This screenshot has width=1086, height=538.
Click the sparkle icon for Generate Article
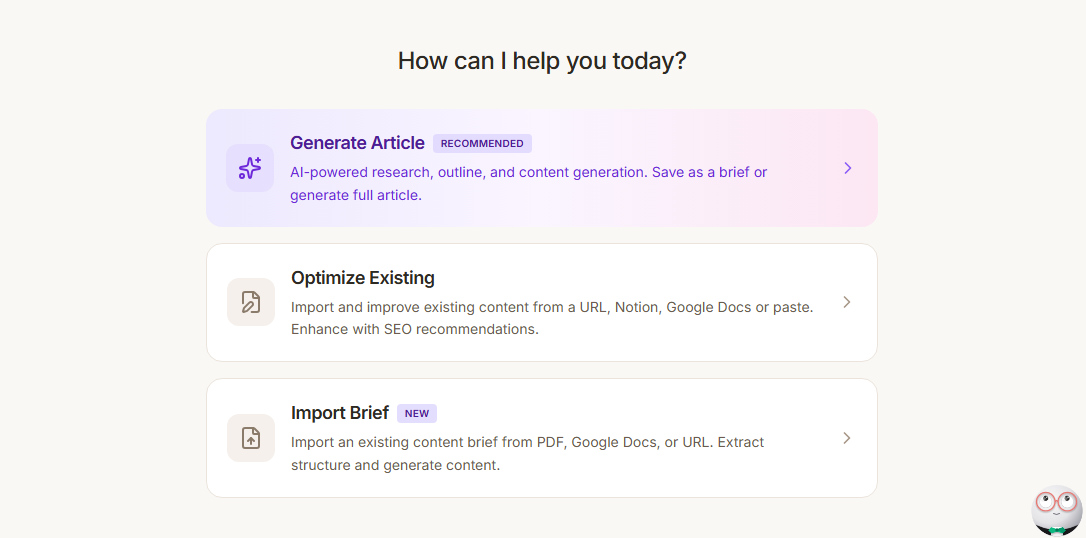pyautogui.click(x=250, y=168)
